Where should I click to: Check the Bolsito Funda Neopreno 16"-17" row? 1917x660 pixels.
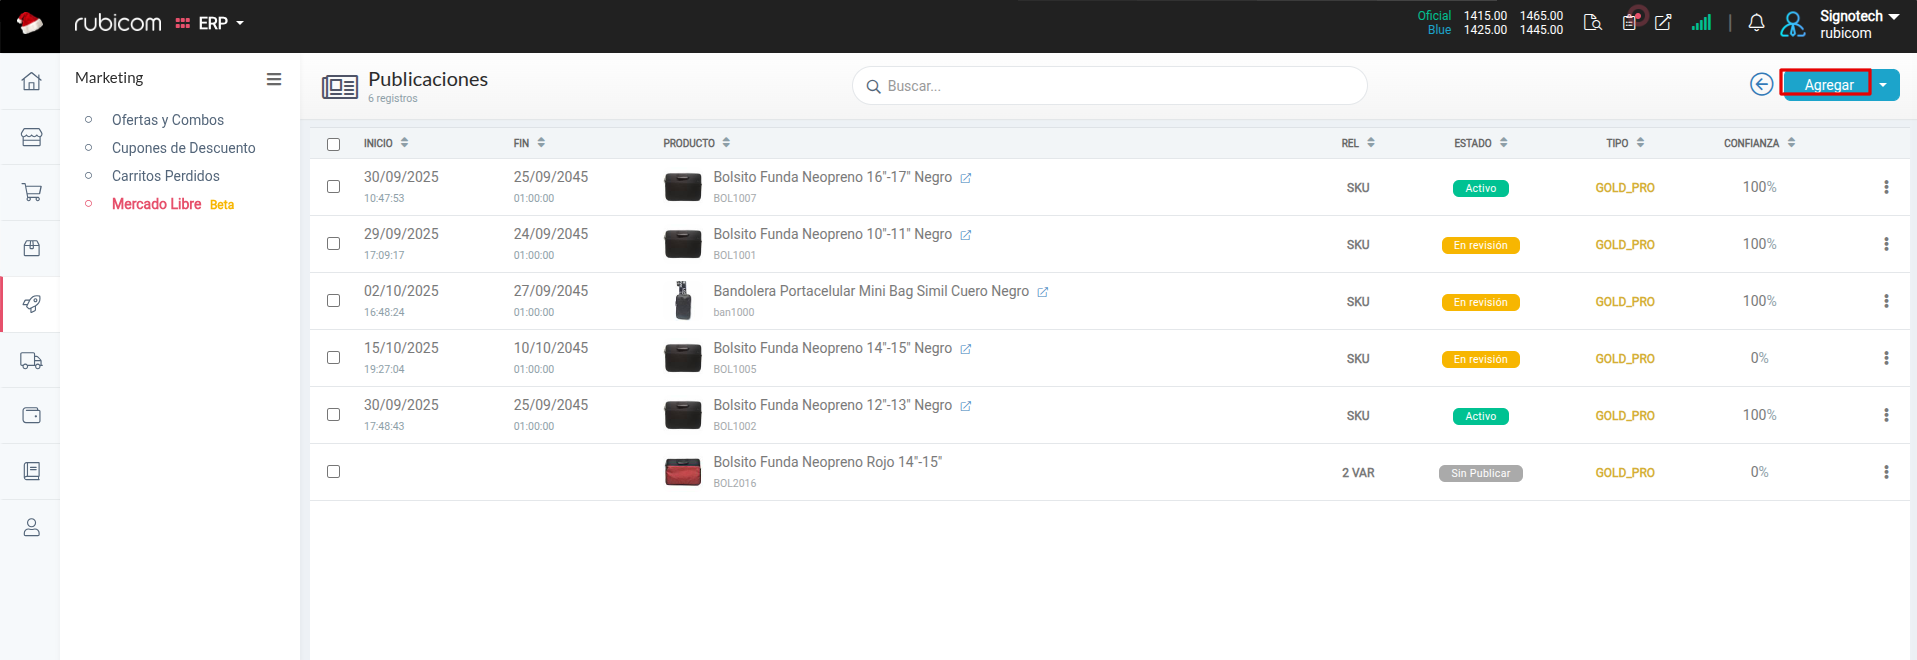334,187
